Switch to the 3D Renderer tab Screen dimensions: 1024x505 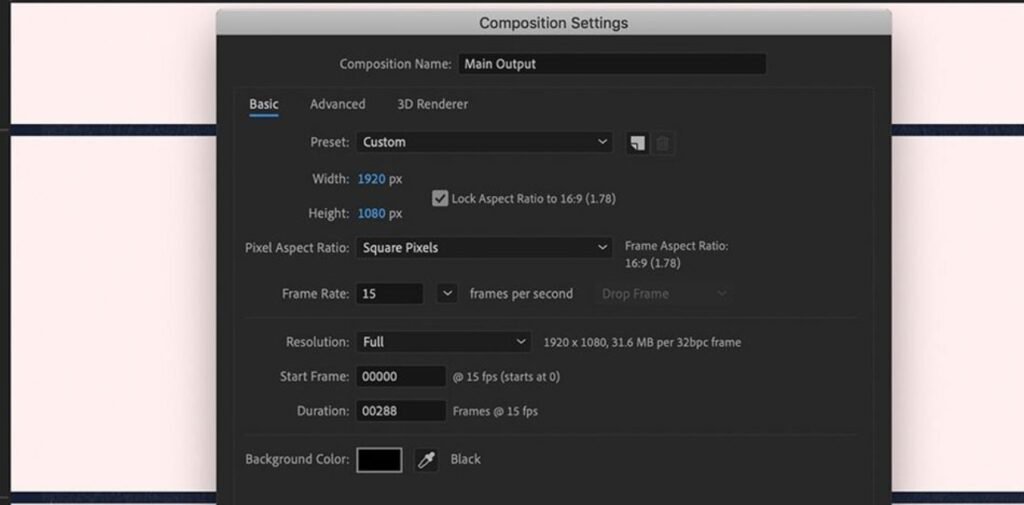tap(432, 104)
